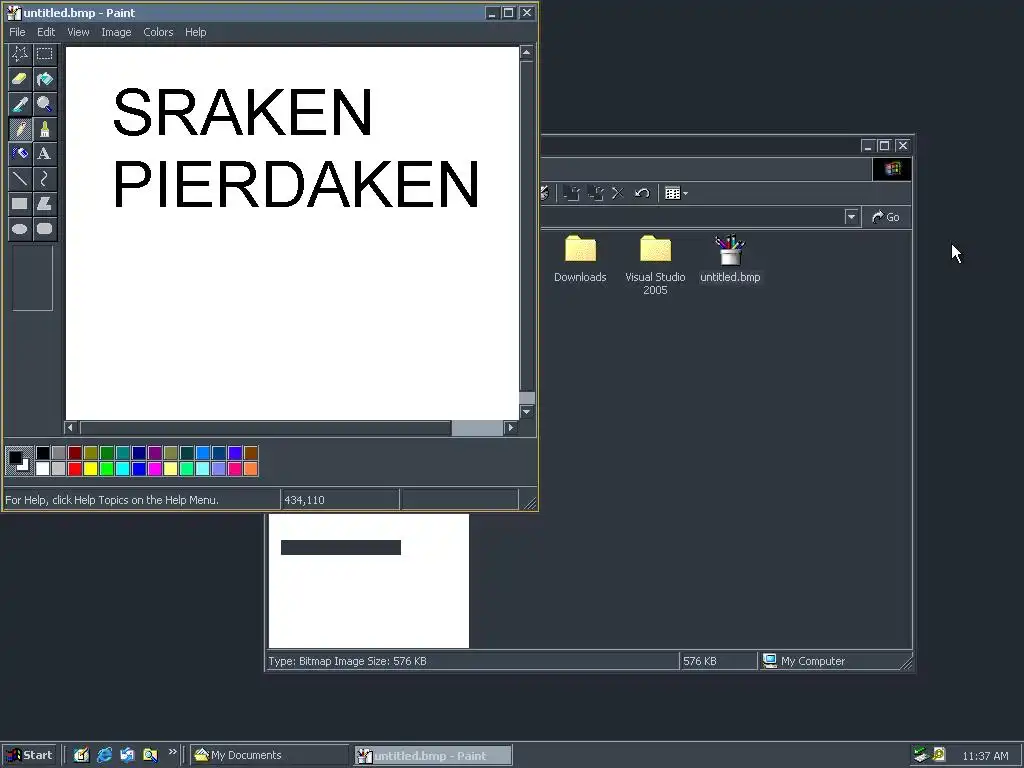The width and height of the screenshot is (1024, 768).
Task: Choose the black color swatch
Action: click(x=42, y=453)
